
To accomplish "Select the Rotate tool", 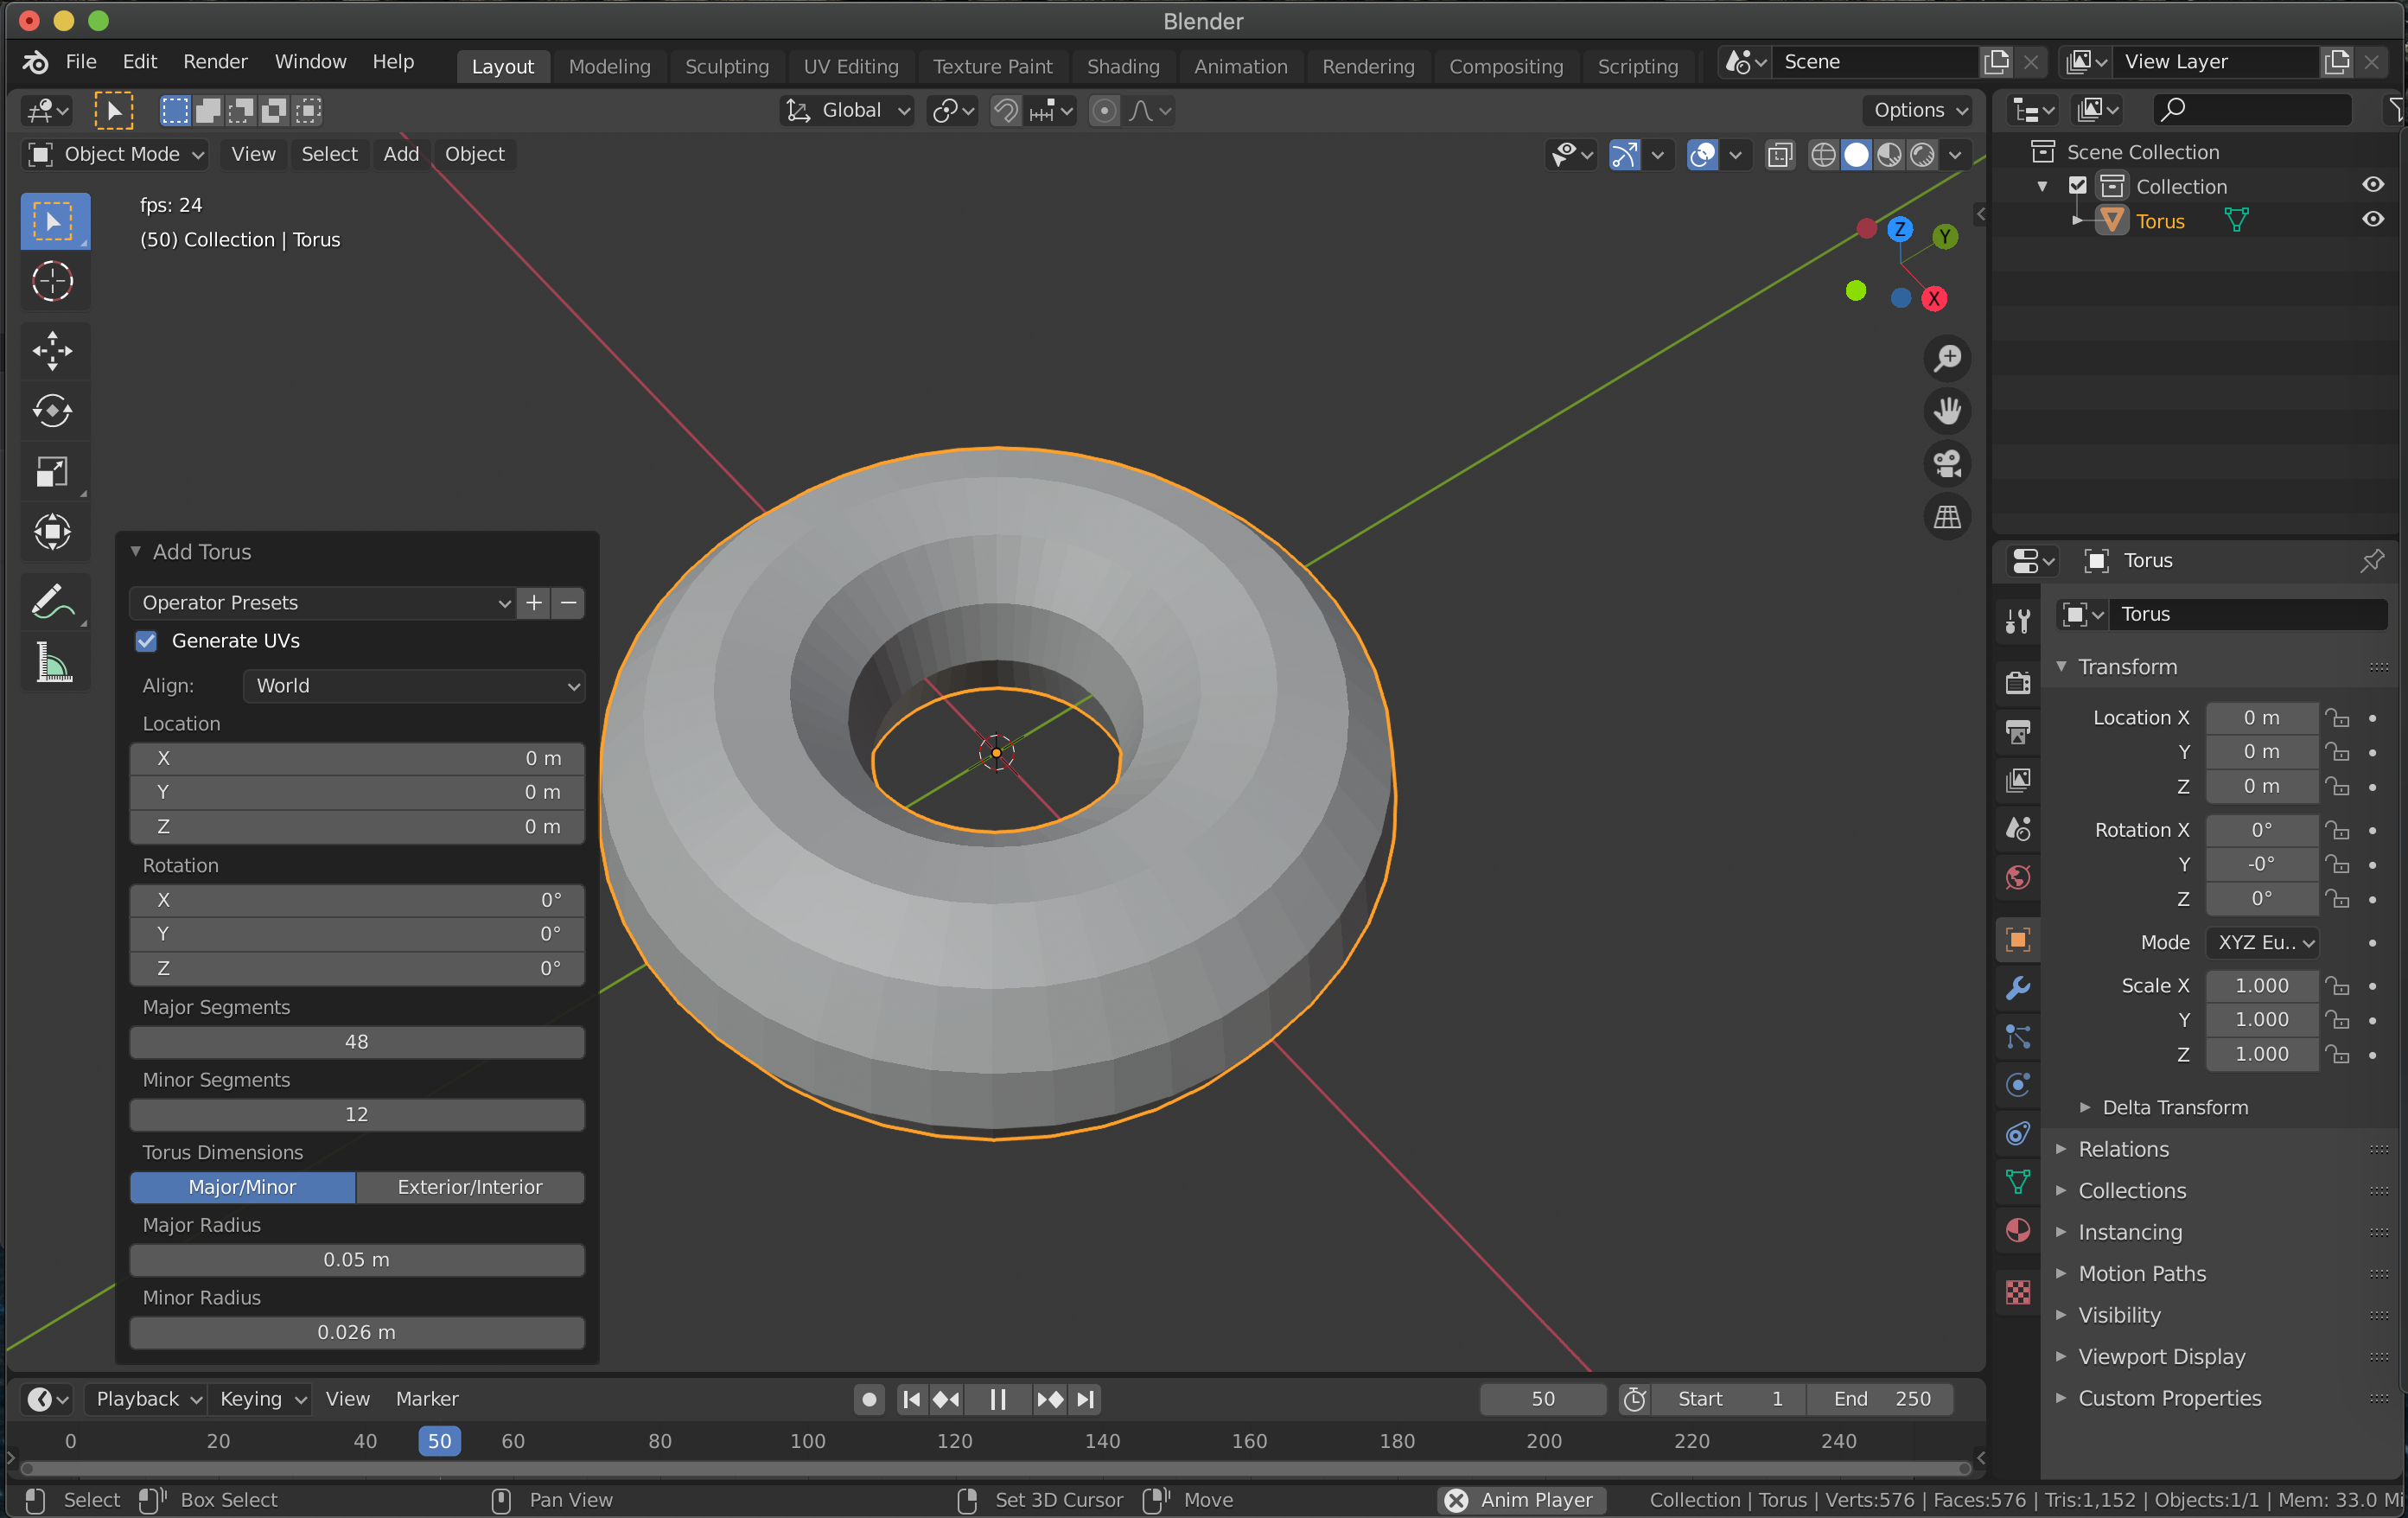I will 52,411.
